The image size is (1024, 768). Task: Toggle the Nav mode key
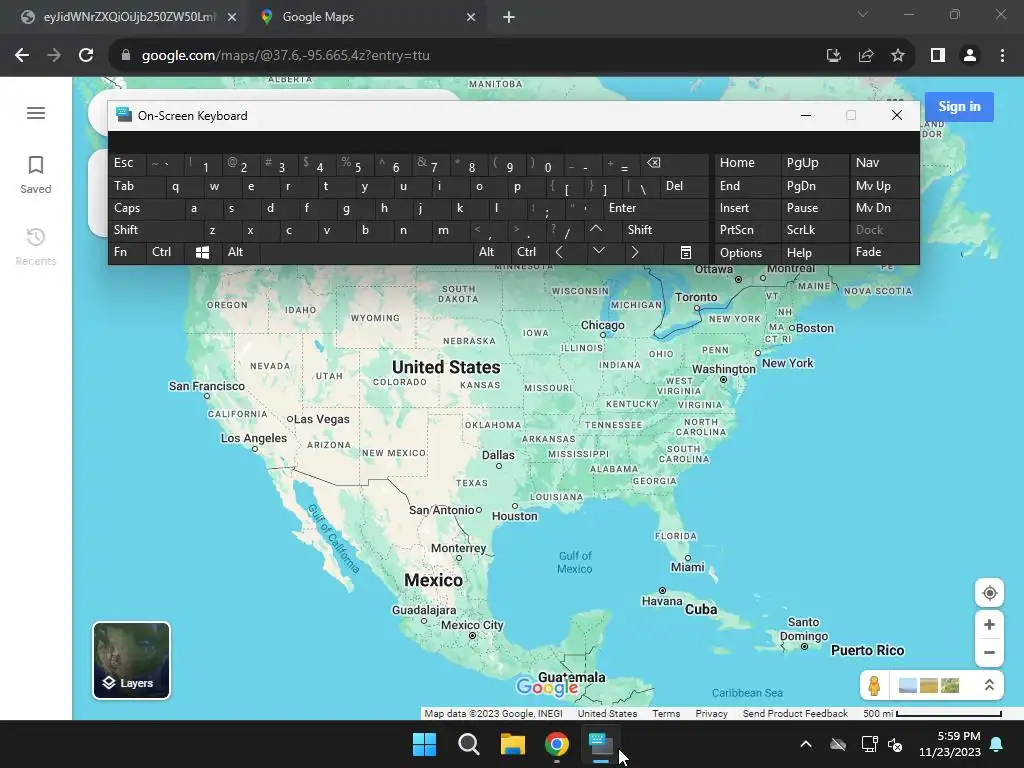(x=884, y=163)
